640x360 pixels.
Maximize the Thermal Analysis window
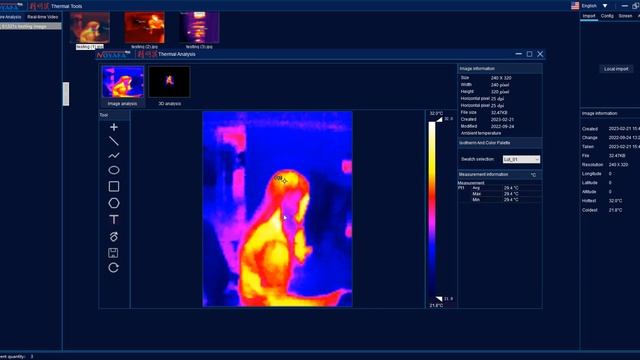coord(529,54)
